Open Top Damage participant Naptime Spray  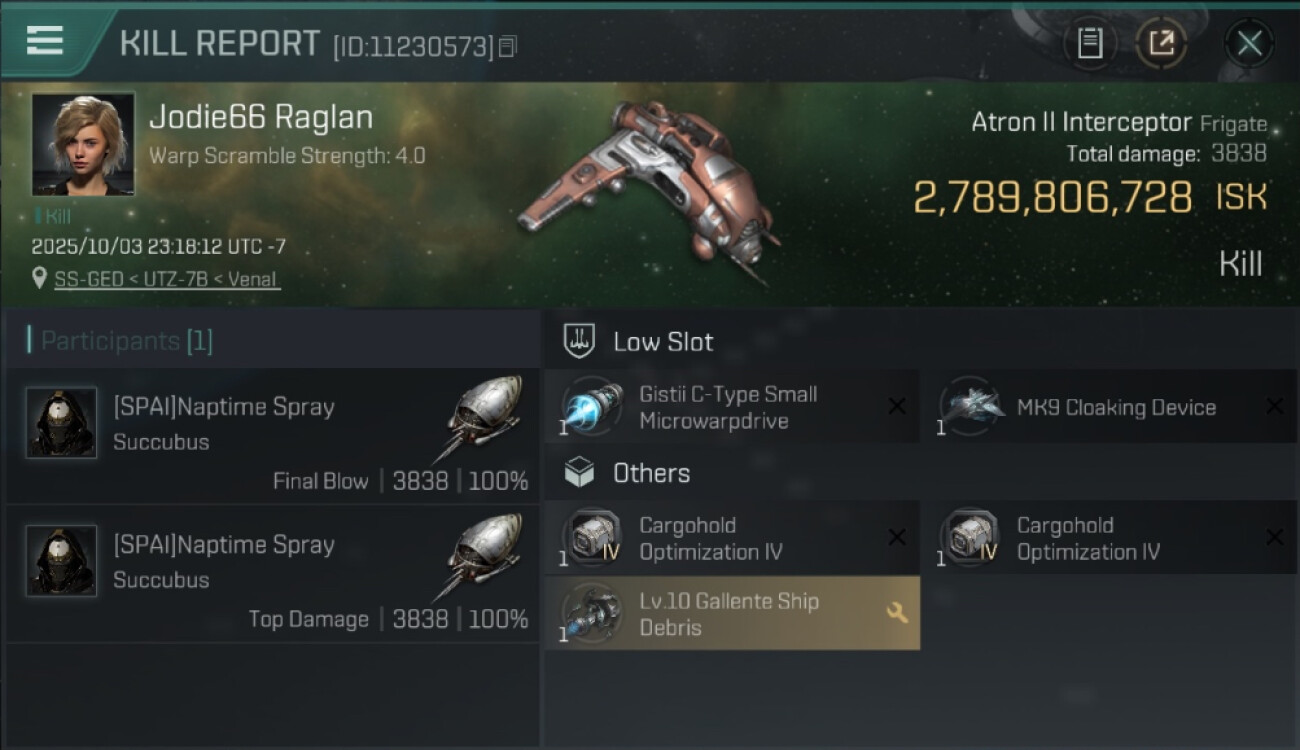click(x=224, y=545)
